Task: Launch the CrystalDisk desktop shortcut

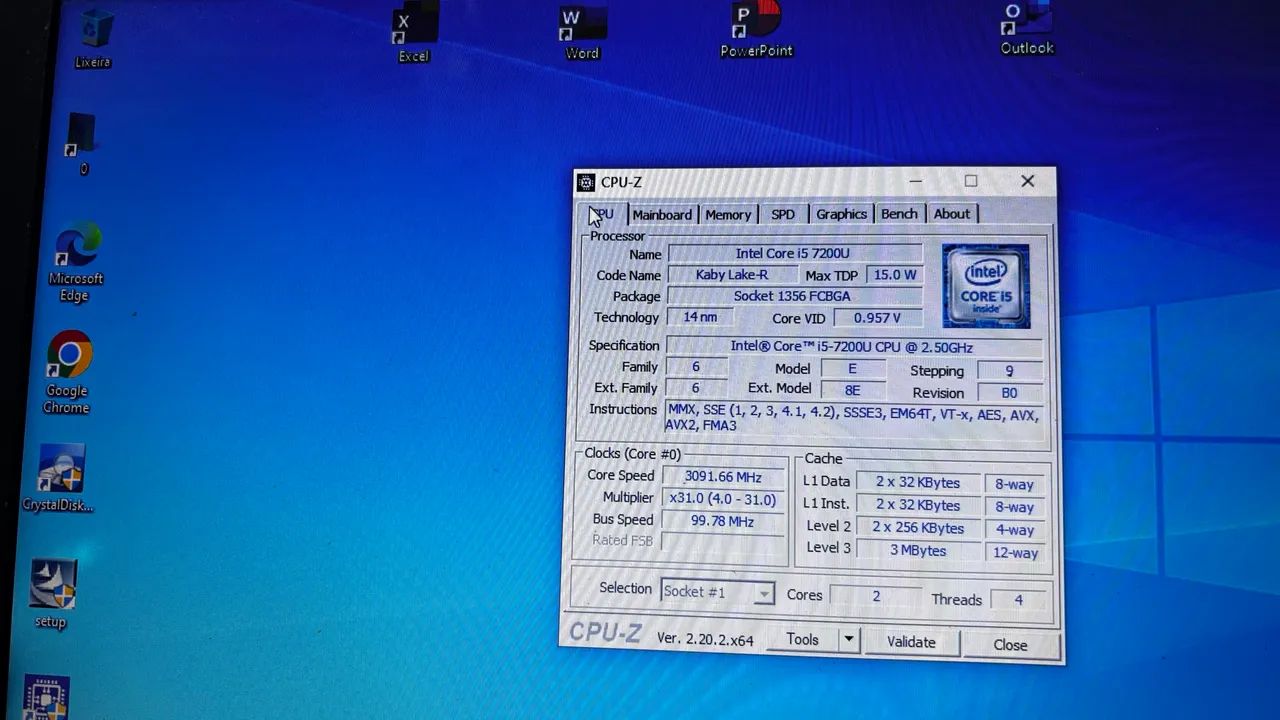Action: tap(58, 478)
